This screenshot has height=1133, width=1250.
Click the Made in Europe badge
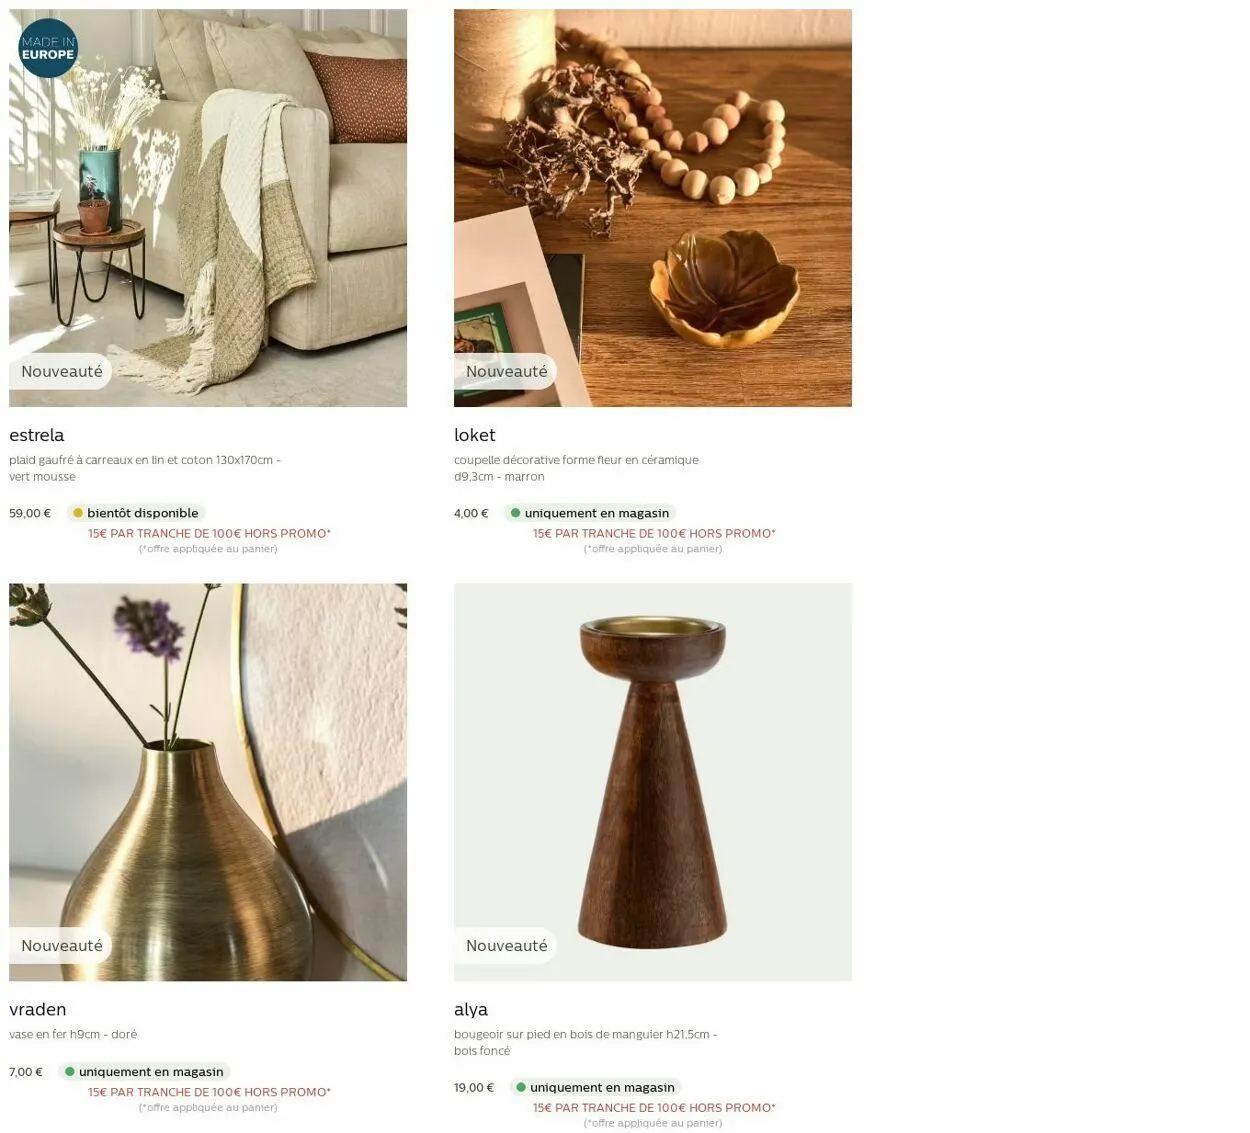48,48
